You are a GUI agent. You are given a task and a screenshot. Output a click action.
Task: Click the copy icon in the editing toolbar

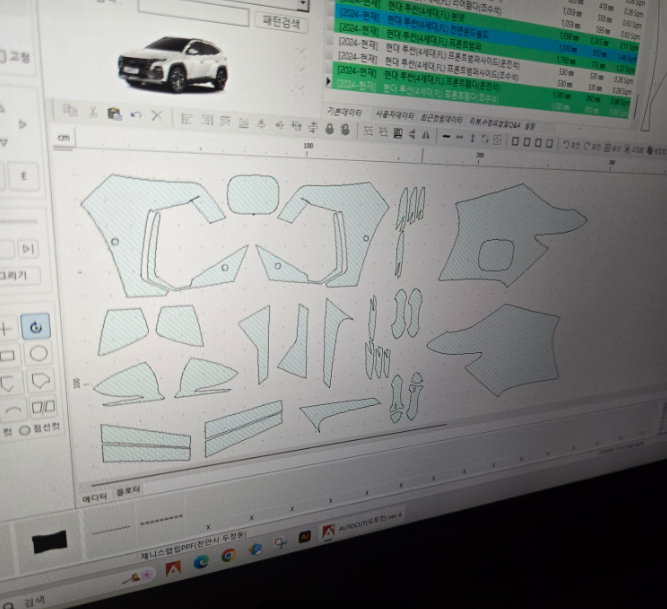70,111
